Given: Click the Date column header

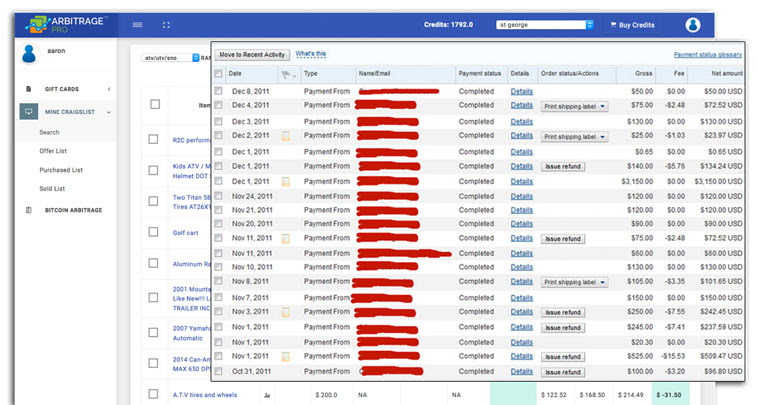Looking at the screenshot, I should tap(235, 73).
